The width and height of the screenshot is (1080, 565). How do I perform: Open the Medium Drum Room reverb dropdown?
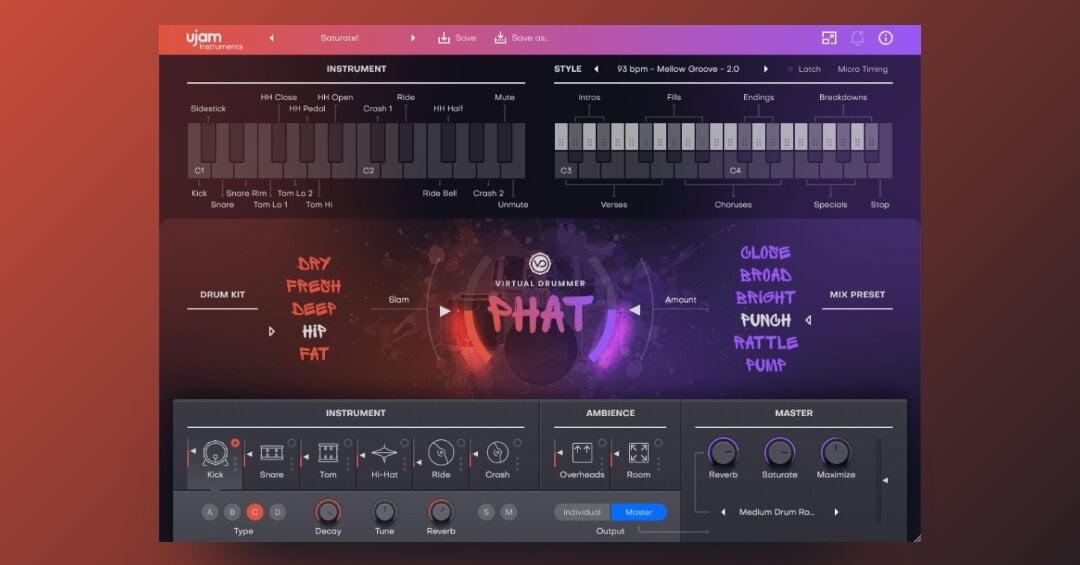pos(776,512)
